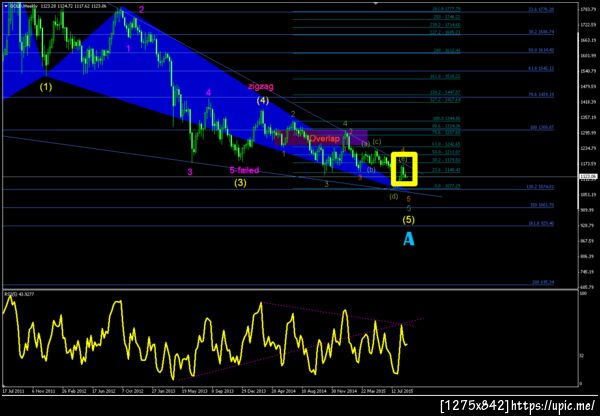Click the 6 Nov 2011 date label
Viewport: 600px width, 416px height.
43,392
